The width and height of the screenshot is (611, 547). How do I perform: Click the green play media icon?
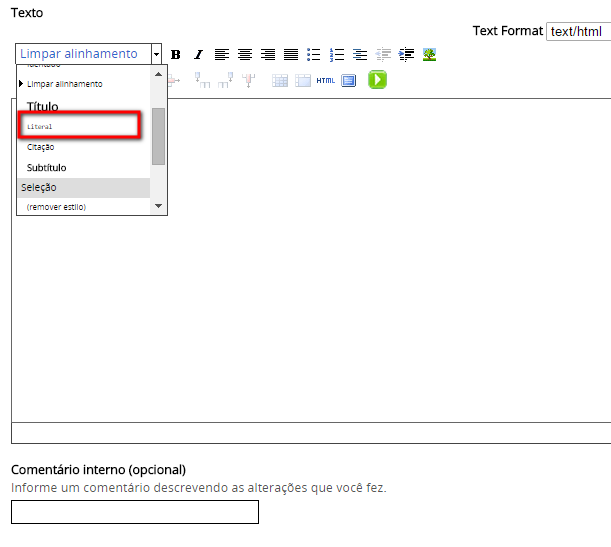tap(377, 80)
